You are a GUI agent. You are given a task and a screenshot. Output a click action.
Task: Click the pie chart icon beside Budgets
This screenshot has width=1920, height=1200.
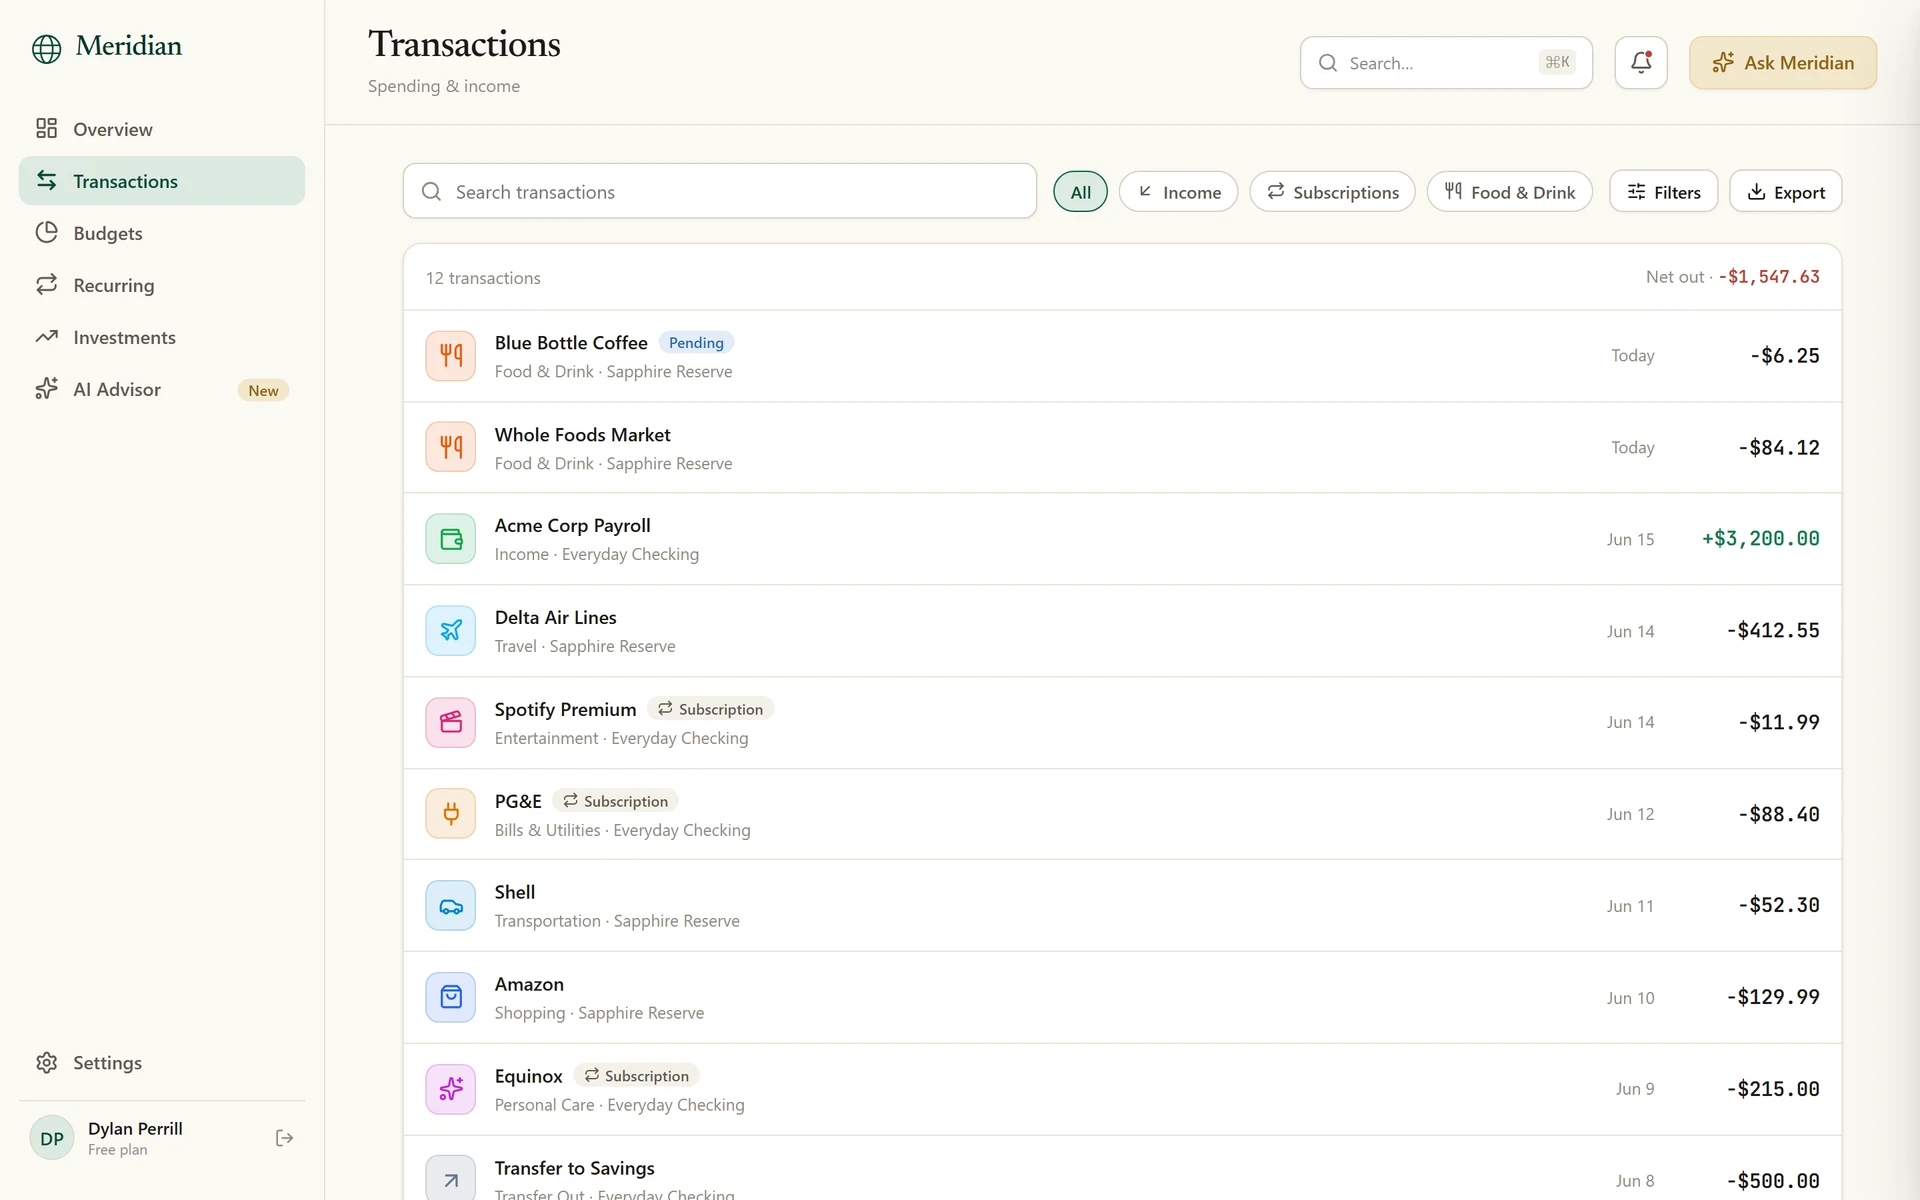46,232
